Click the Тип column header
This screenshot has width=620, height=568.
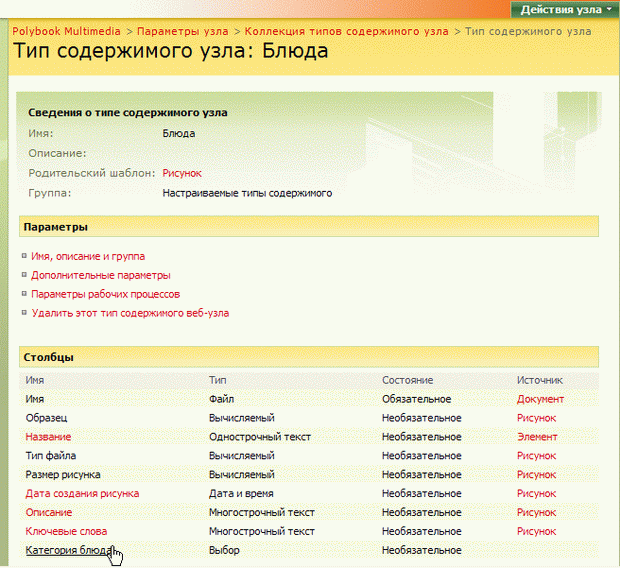pos(217,380)
